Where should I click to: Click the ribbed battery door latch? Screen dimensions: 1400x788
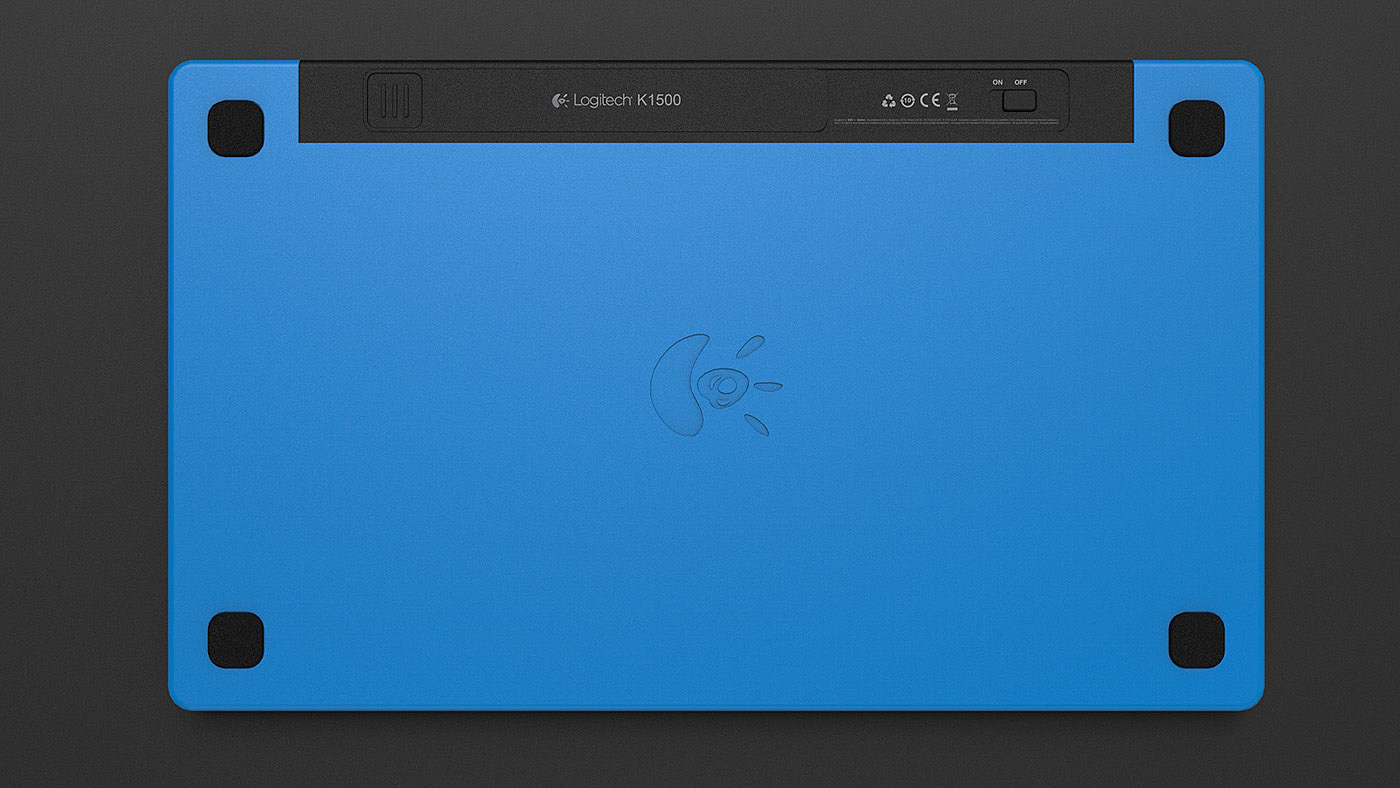[395, 100]
